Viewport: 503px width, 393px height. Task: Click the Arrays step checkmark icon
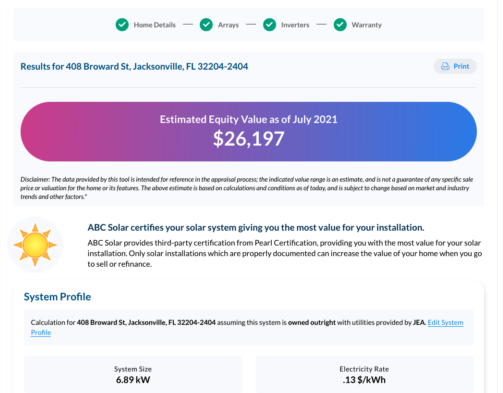tap(206, 25)
